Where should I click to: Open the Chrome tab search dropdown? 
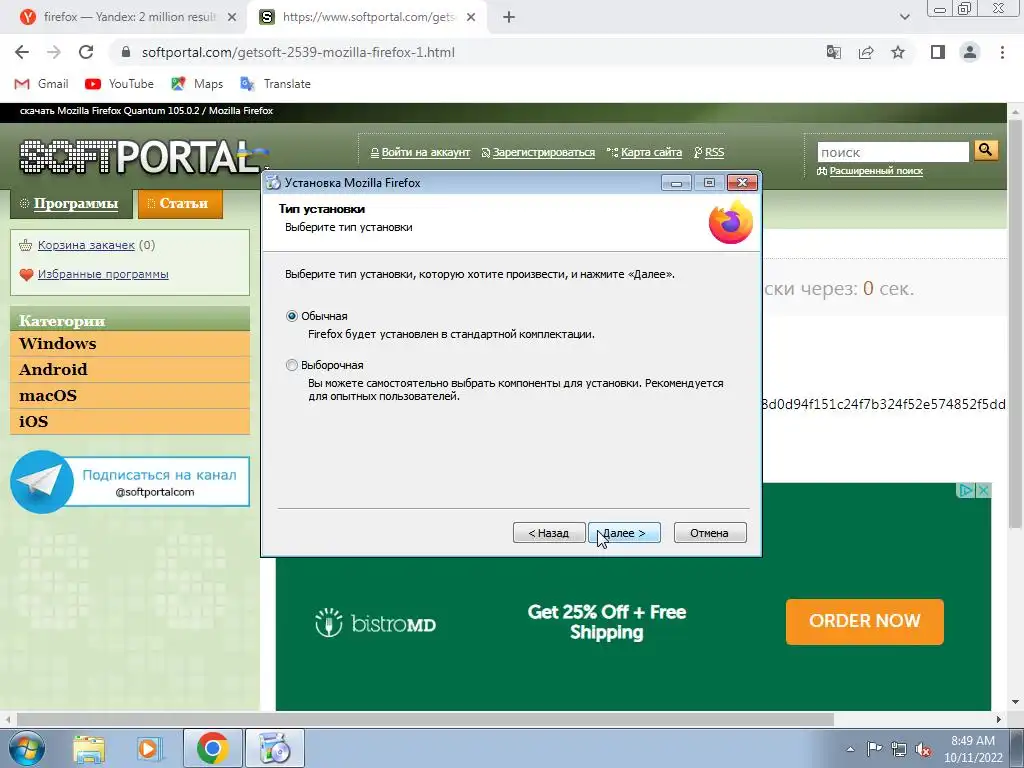904,17
